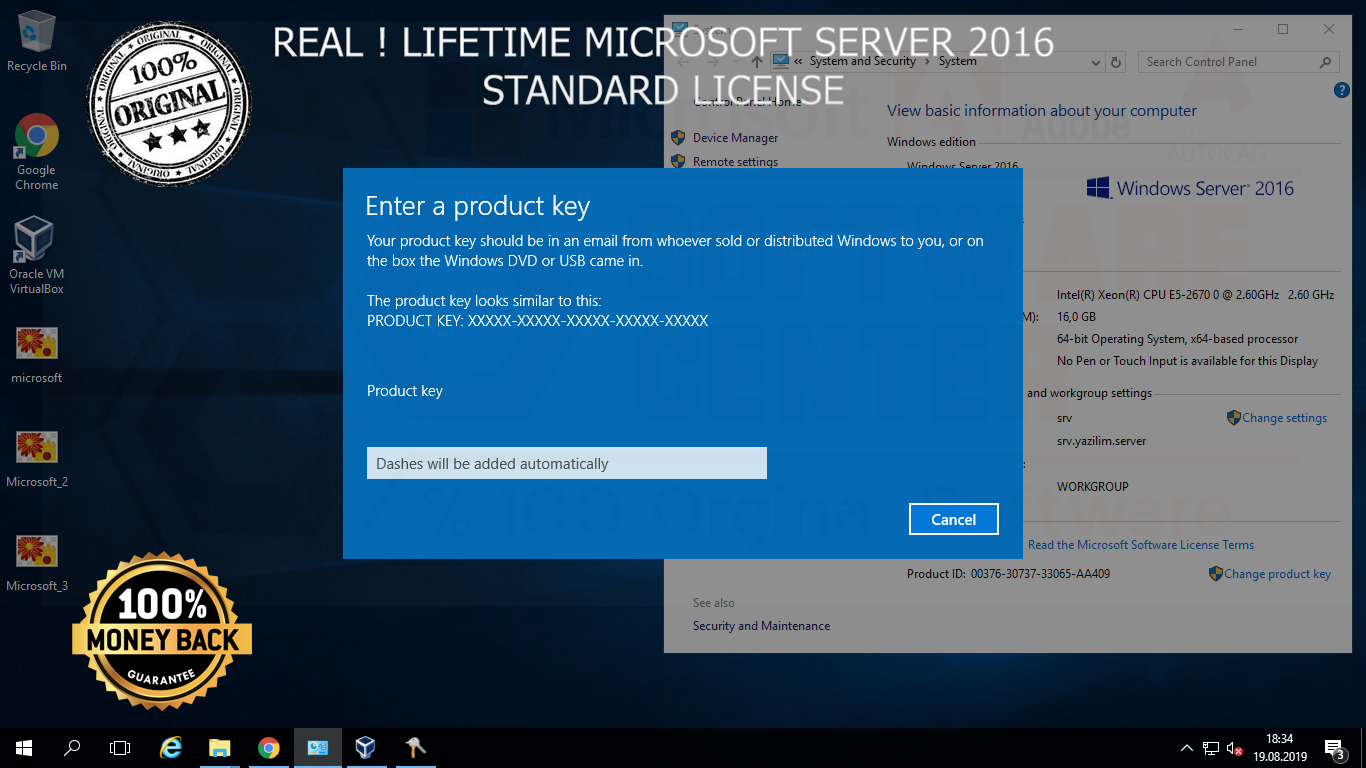Click the Windows Server 2016 logo

coord(1190,188)
